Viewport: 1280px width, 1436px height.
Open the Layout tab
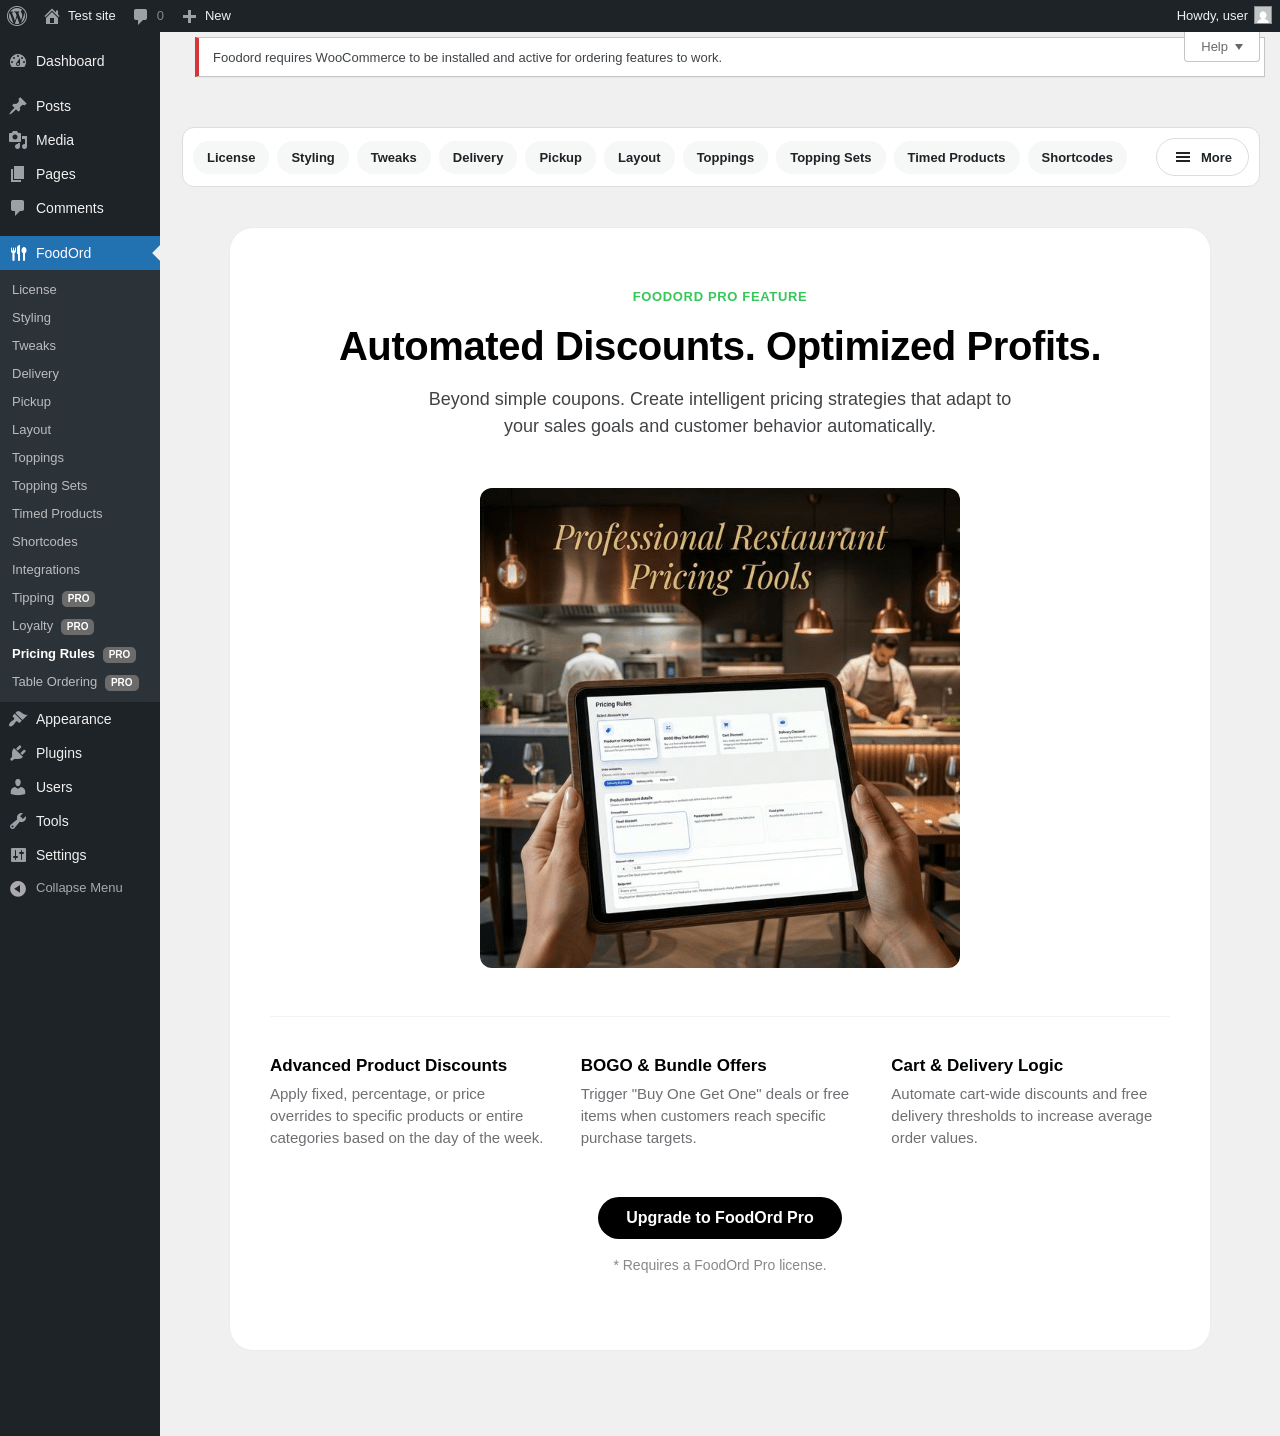[x=639, y=157]
